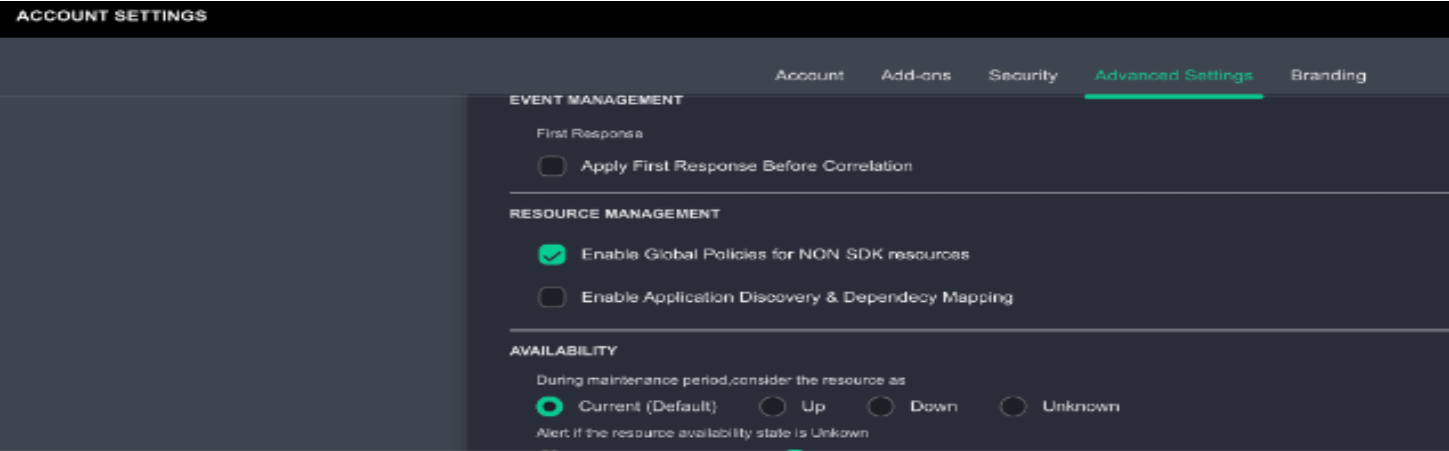Click the 'During maintenance period' description text

(721, 380)
